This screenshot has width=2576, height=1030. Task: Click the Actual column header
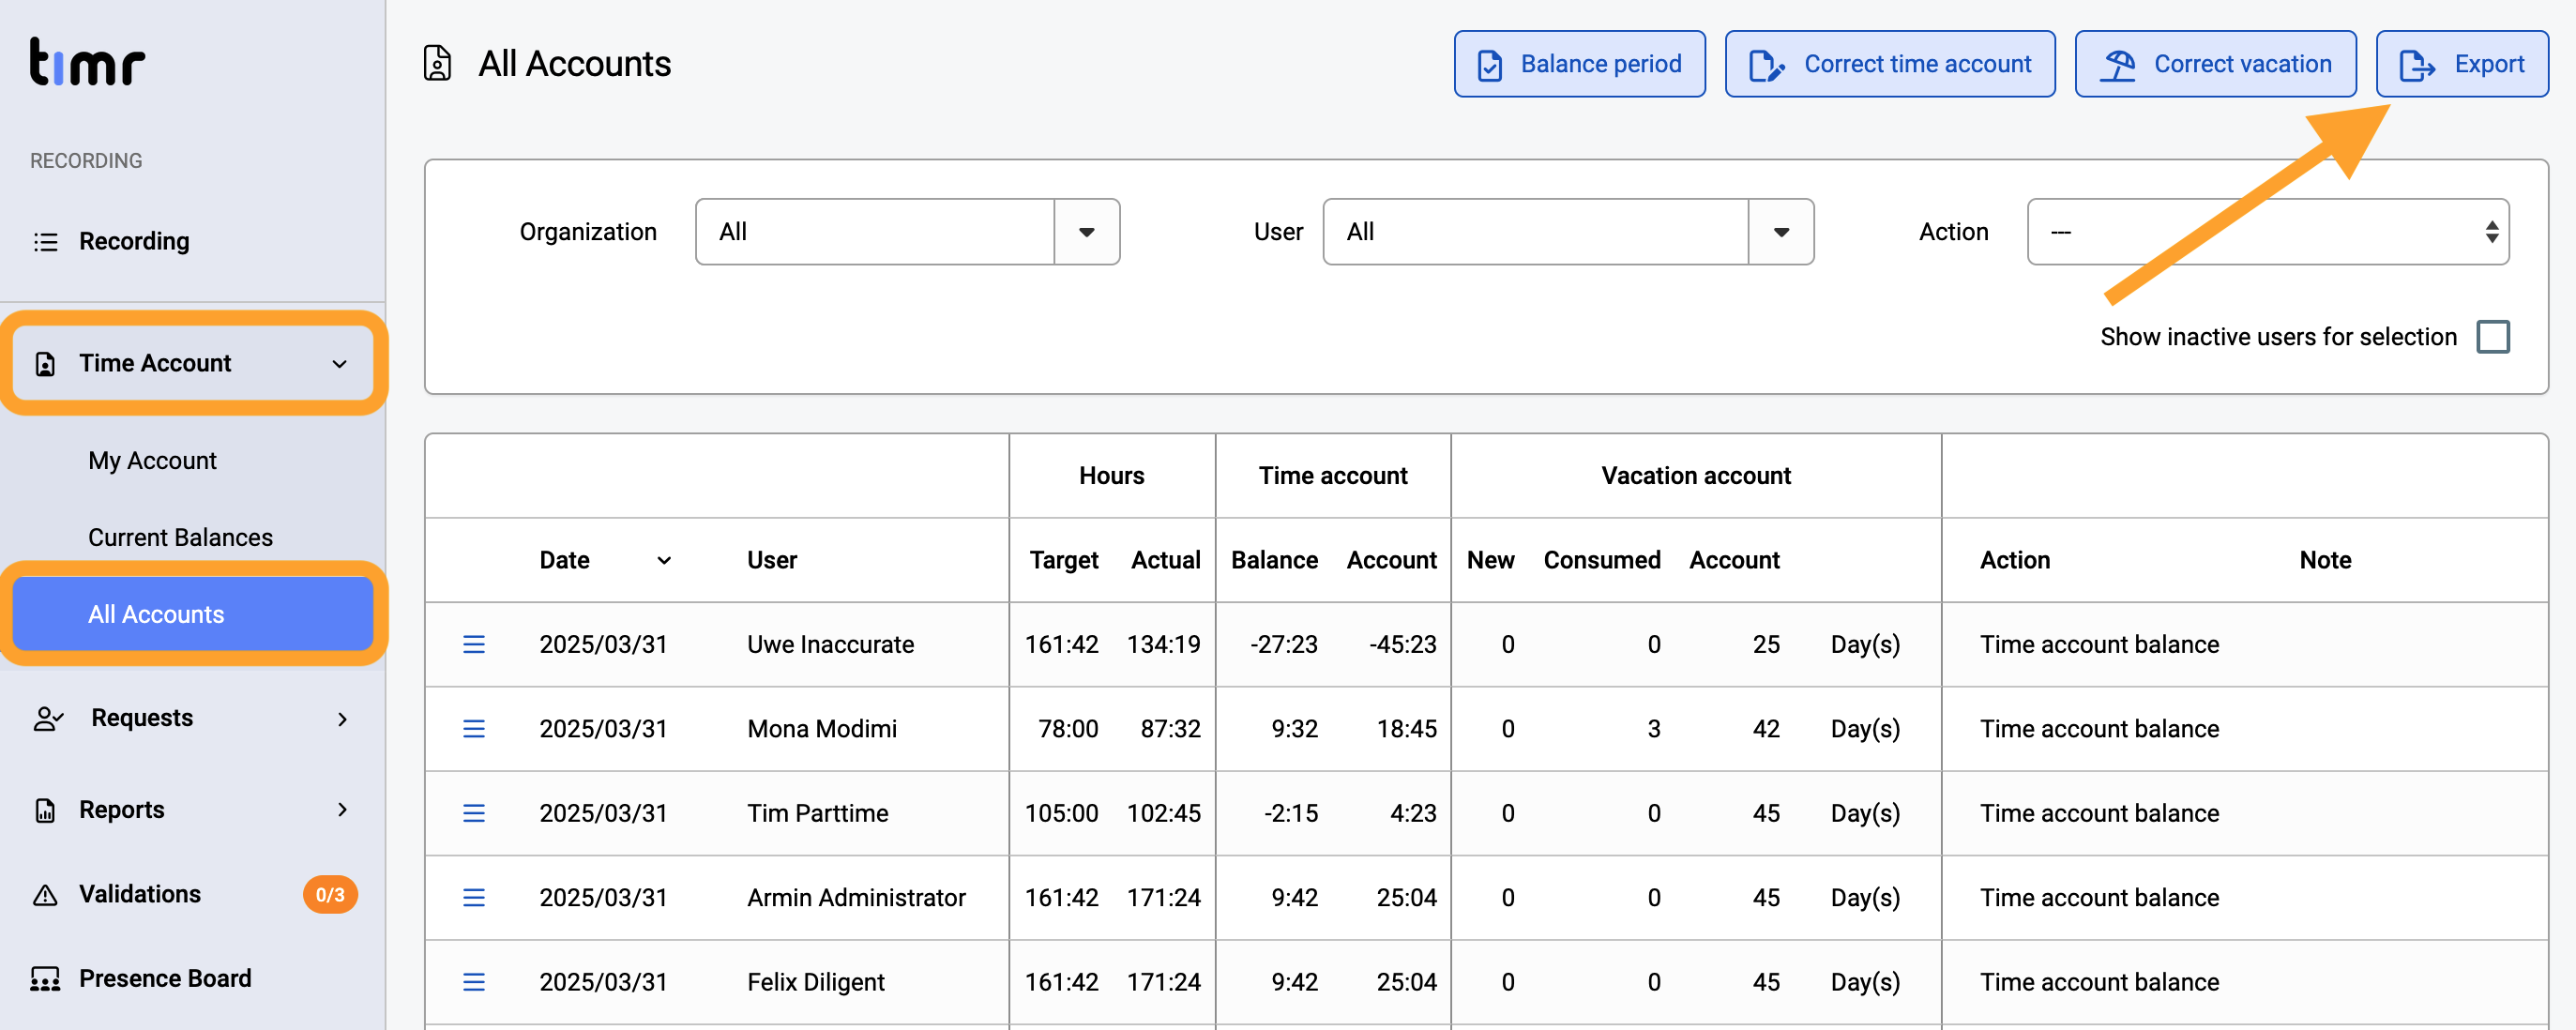(x=1166, y=561)
